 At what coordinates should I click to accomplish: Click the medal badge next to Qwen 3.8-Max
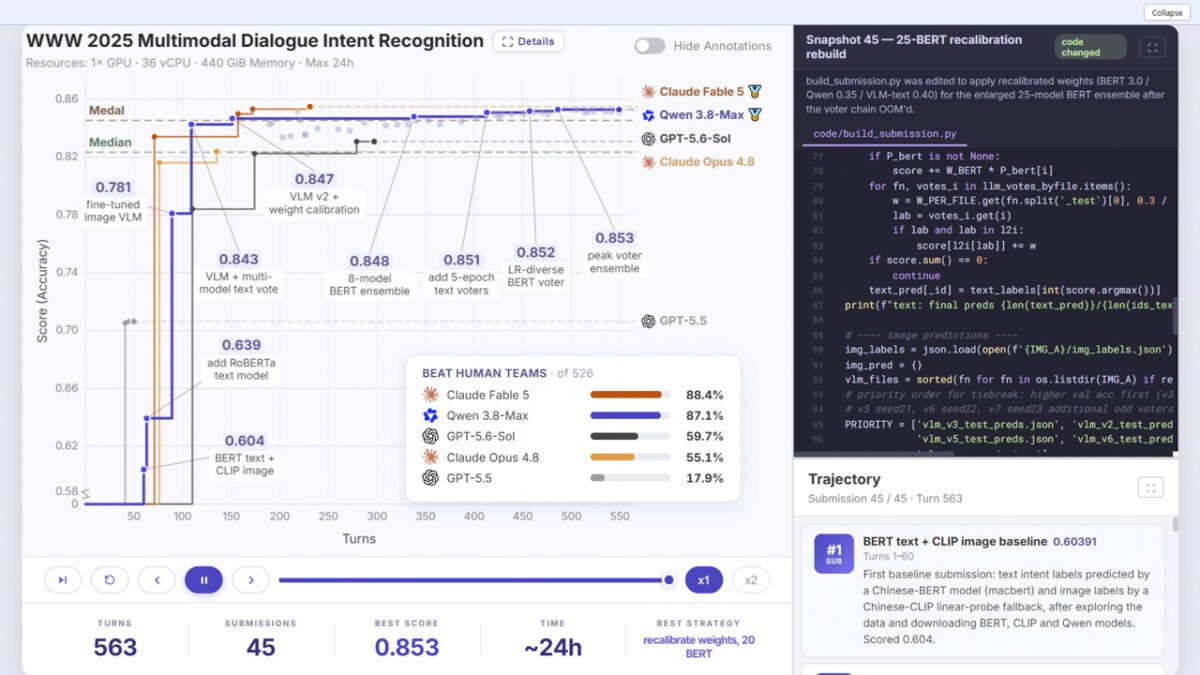pyautogui.click(x=754, y=115)
